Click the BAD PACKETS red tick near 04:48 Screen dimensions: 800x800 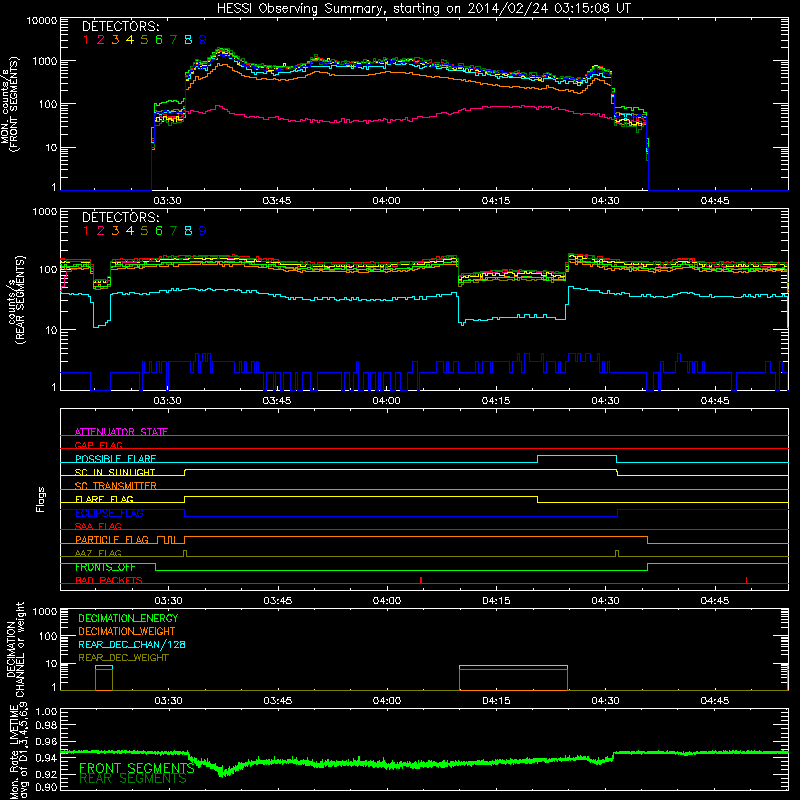pos(746,580)
